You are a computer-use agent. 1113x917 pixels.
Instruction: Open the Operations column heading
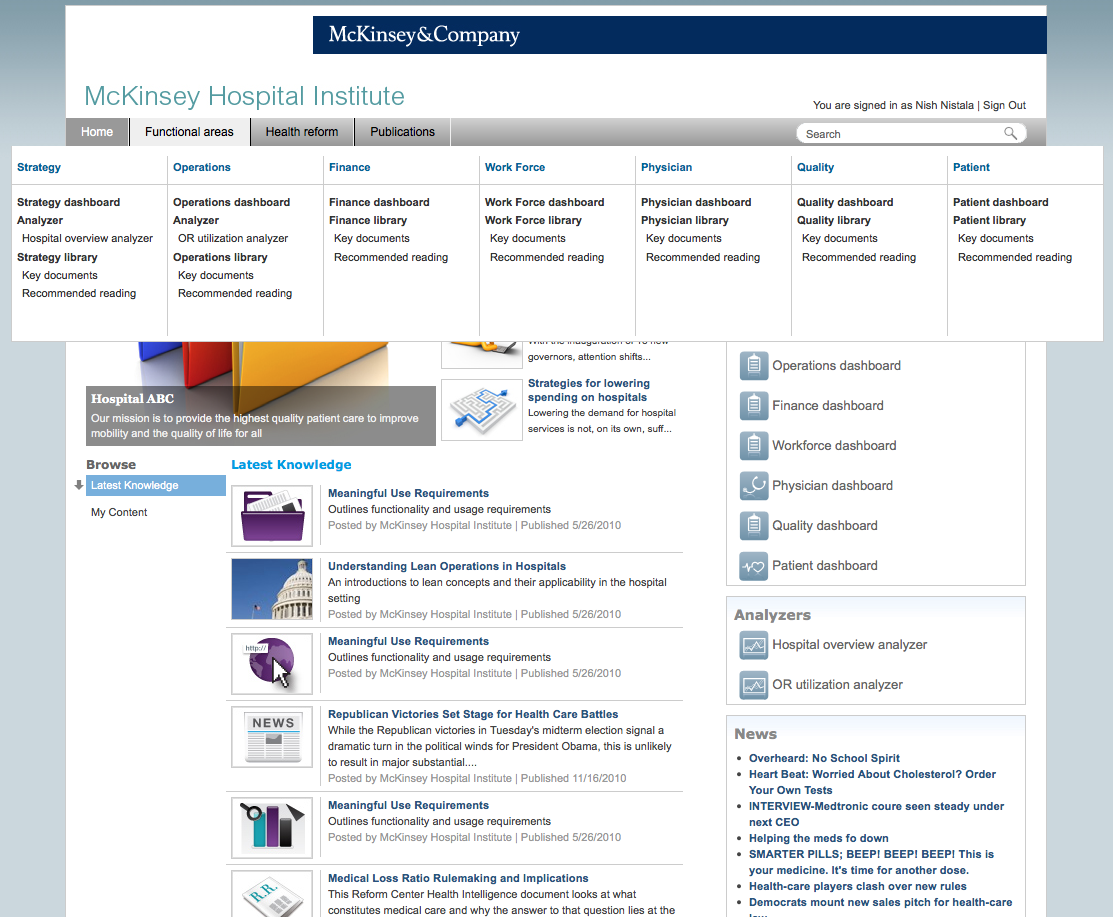point(202,168)
